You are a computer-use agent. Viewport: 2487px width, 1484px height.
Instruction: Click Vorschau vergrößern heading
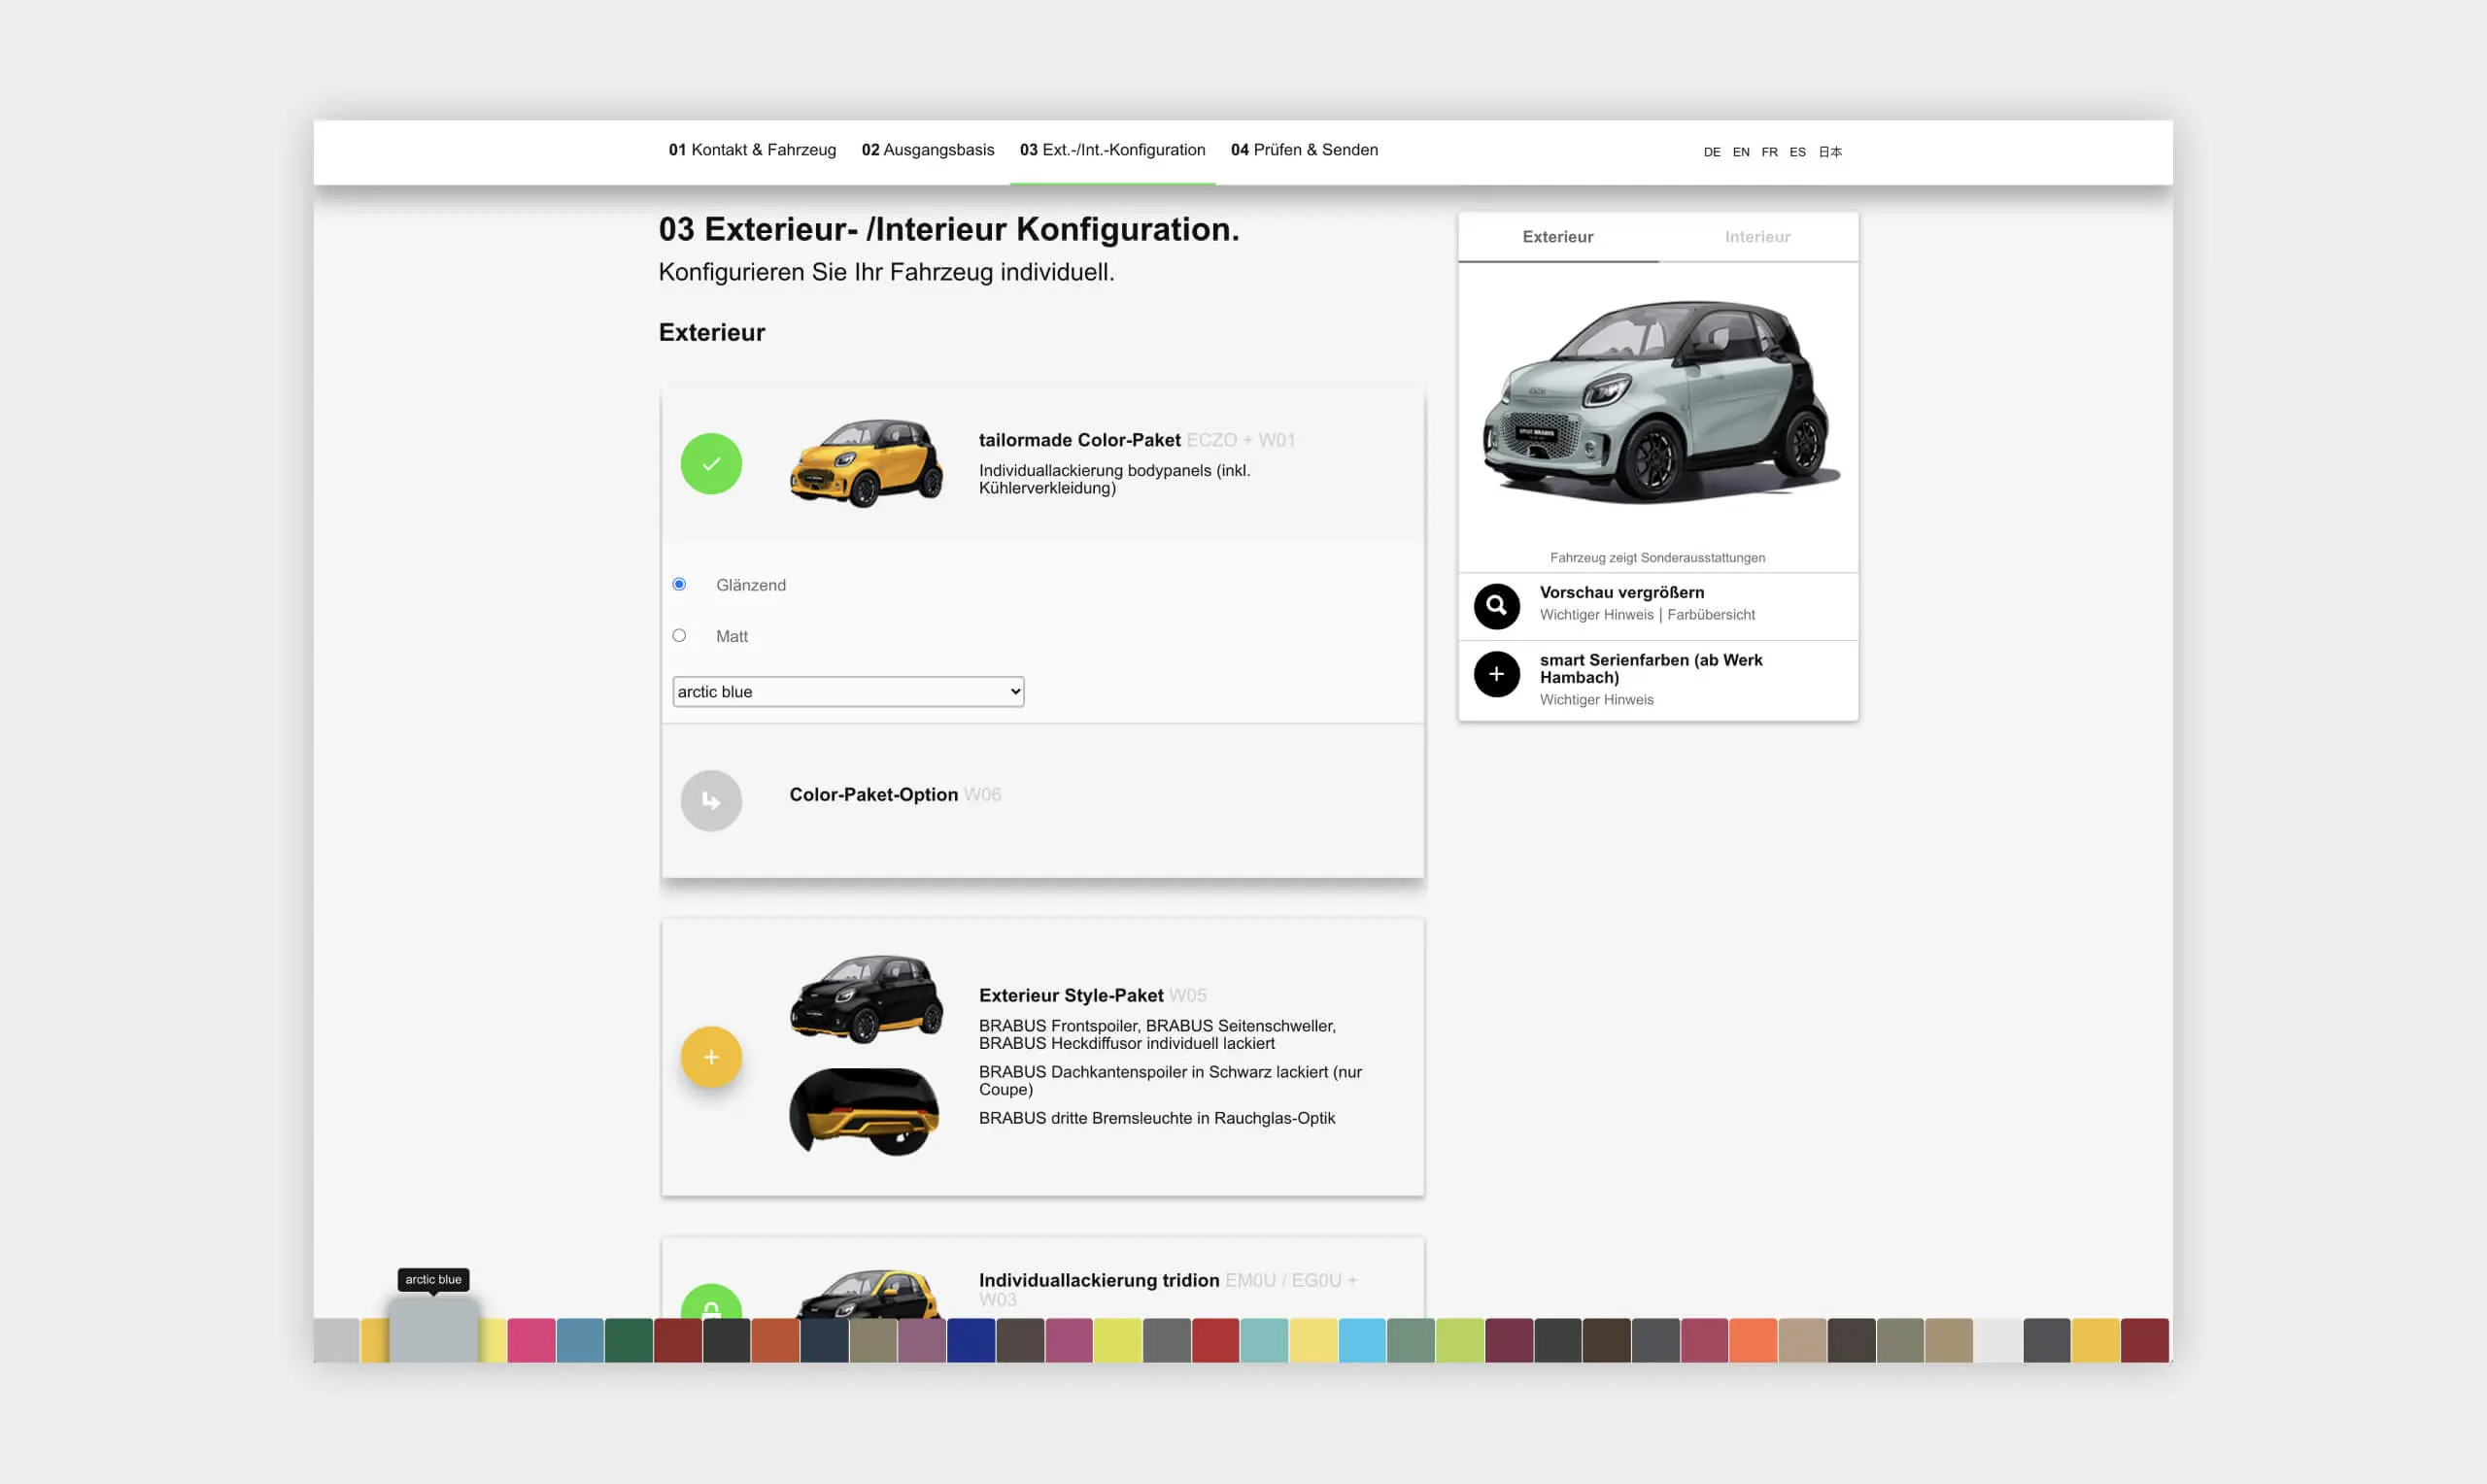tap(1621, 592)
